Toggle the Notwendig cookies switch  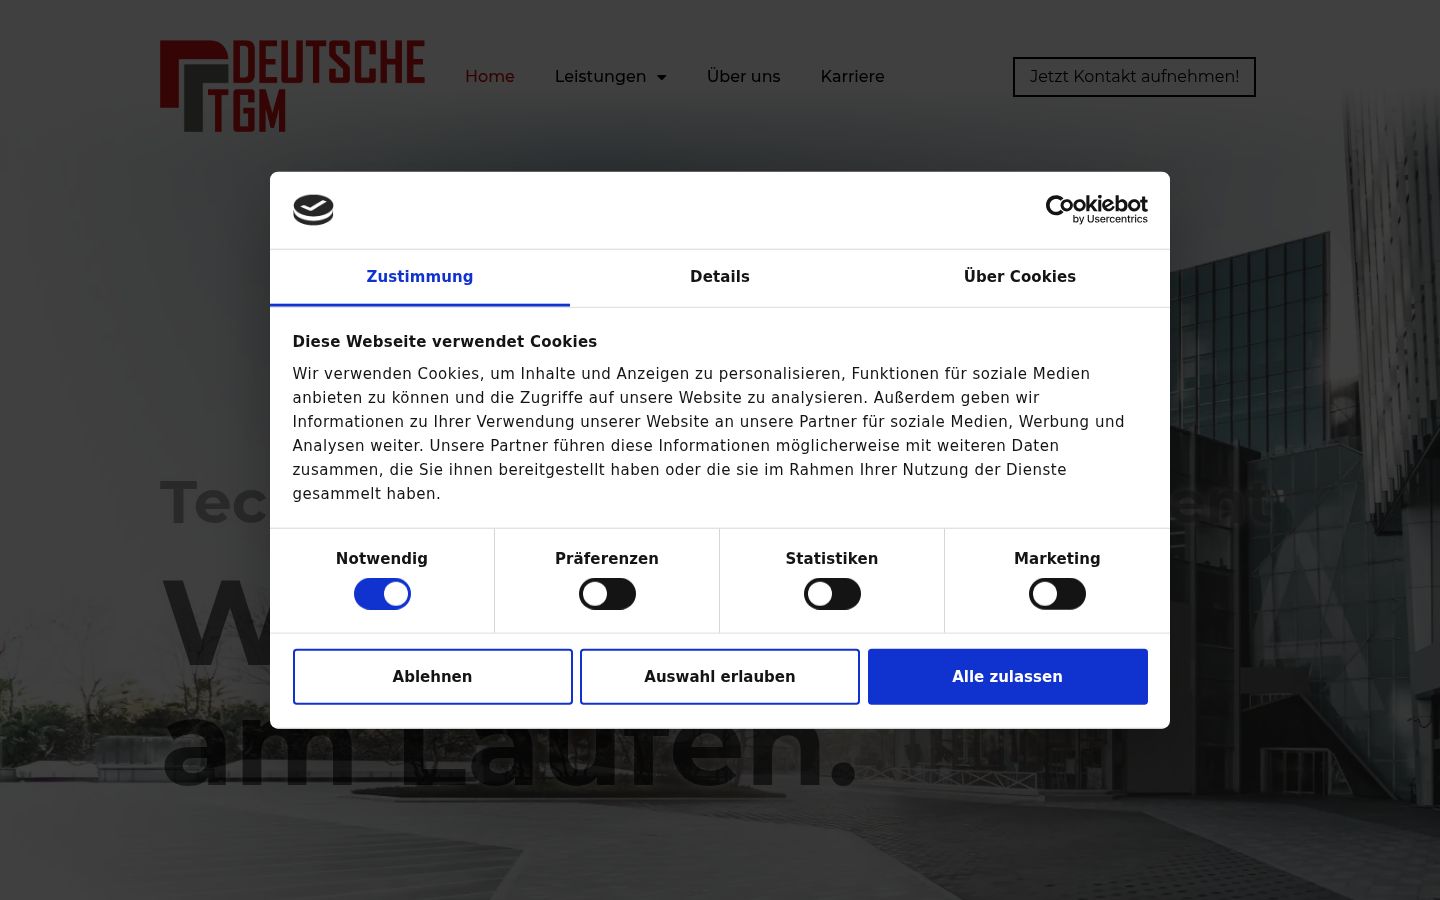[x=382, y=594]
